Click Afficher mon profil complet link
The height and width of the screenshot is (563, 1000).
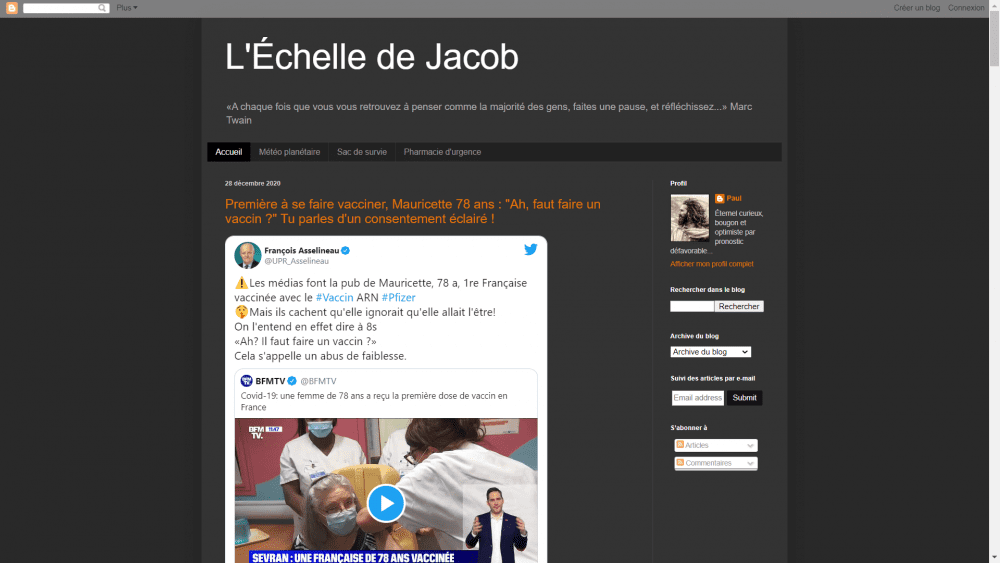(x=712, y=264)
